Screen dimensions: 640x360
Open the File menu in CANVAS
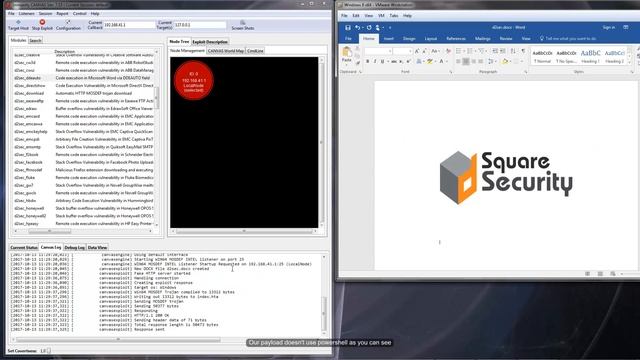[x=11, y=13]
